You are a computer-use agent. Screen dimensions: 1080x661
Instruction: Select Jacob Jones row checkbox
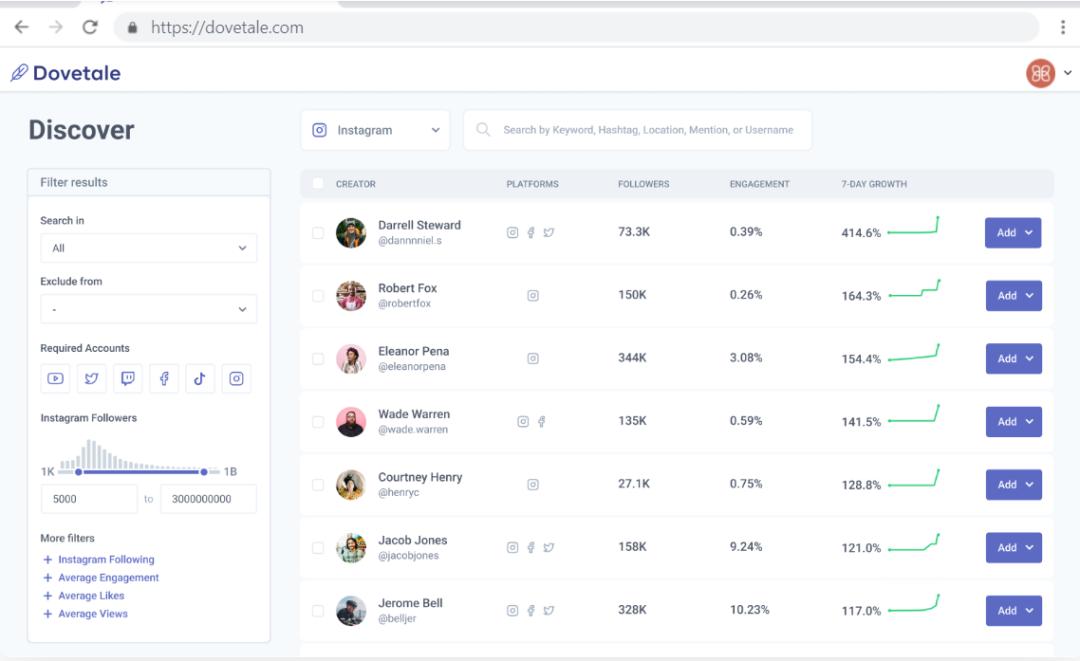coord(318,548)
